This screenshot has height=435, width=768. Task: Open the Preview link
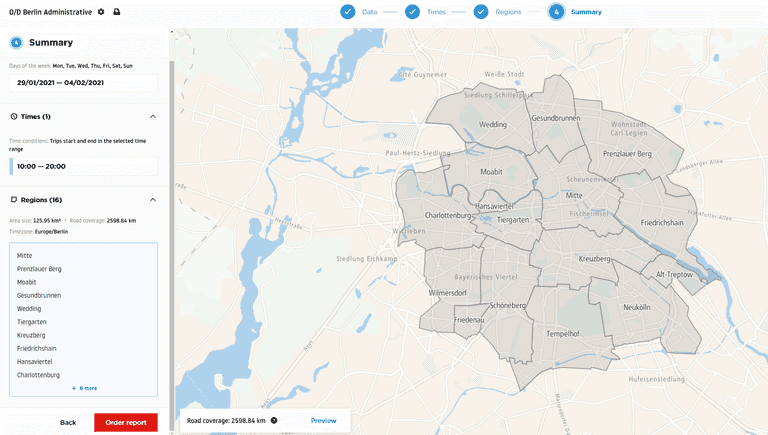click(x=323, y=421)
